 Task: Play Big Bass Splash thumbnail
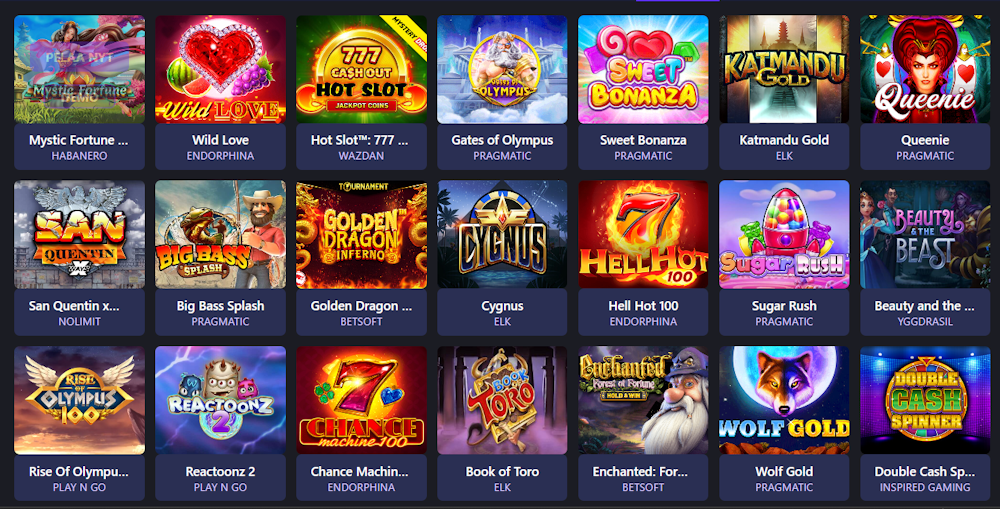tap(220, 235)
